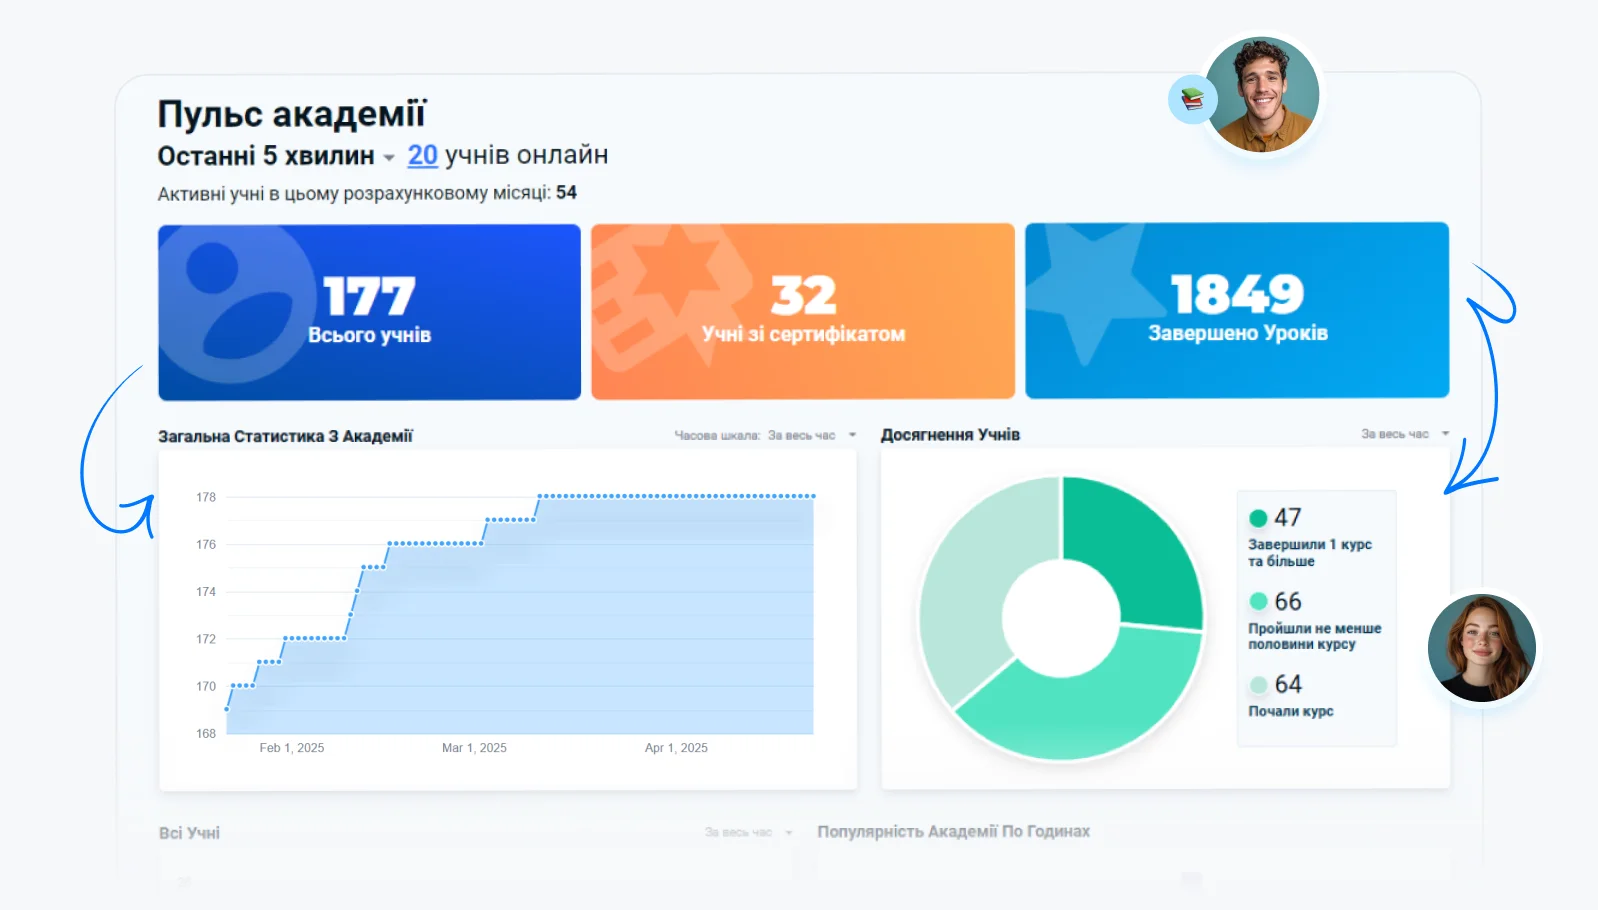Click the smiling man's profile avatar
1598x910 pixels.
[x=1262, y=95]
